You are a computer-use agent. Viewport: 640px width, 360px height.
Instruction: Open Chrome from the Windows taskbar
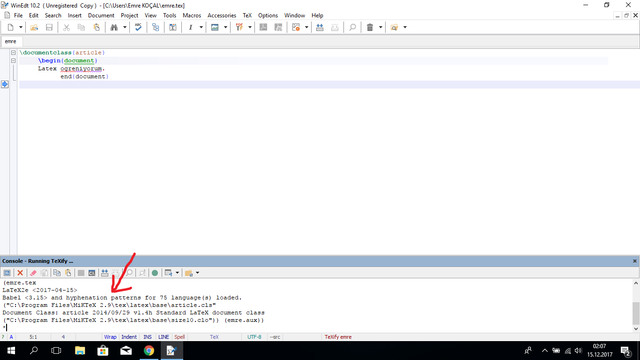(x=149, y=351)
